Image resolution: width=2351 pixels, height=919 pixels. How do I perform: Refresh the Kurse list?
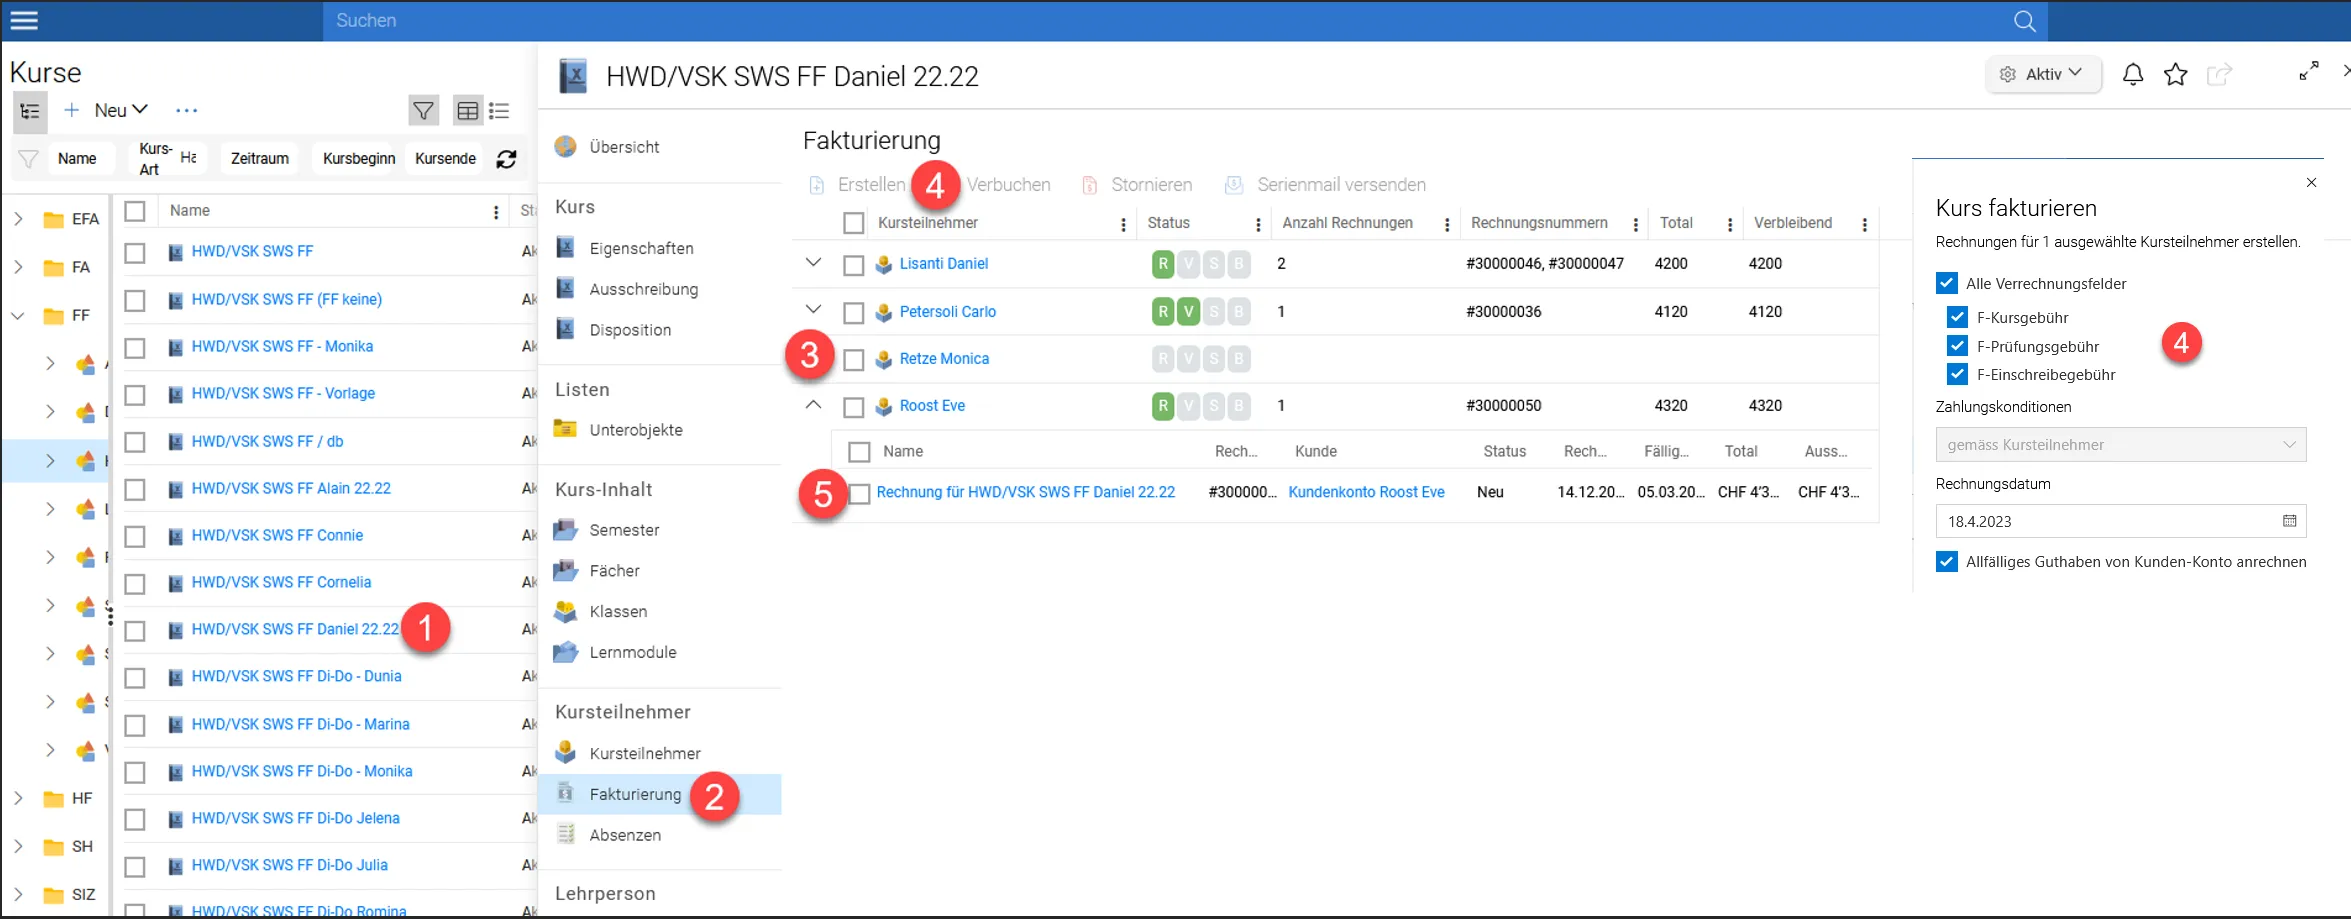coord(507,159)
